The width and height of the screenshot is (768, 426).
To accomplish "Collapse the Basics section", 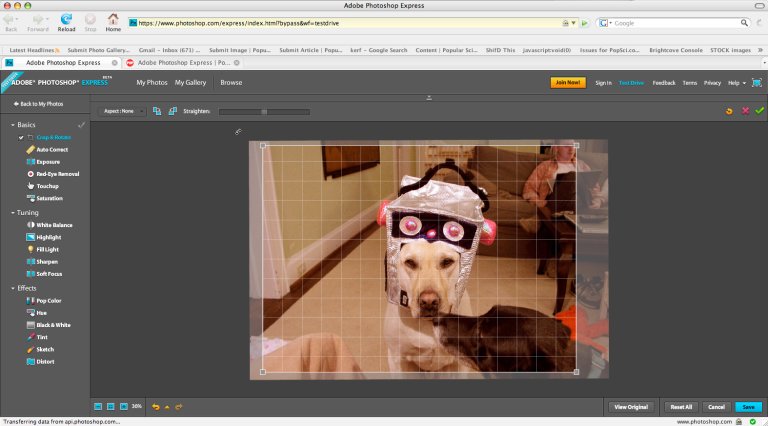I will pyautogui.click(x=12, y=125).
